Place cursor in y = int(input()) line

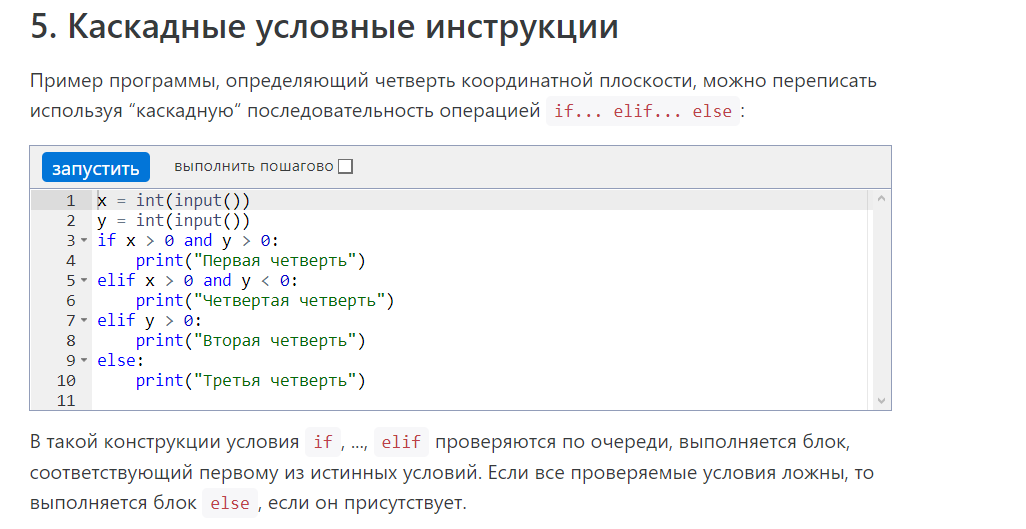[x=173, y=221]
